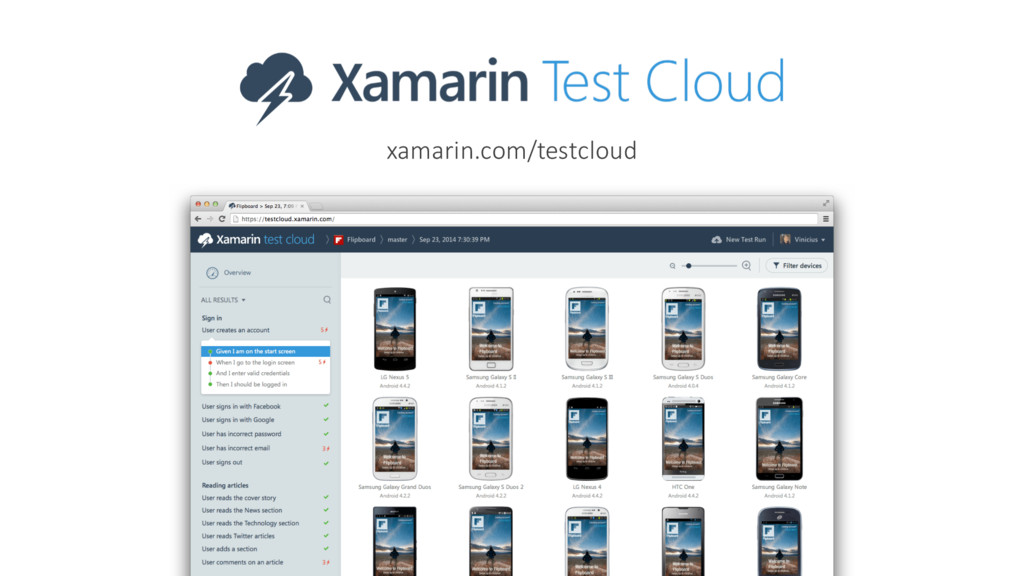Click master in the breadcrumb
This screenshot has height=576, width=1024.
397,240
